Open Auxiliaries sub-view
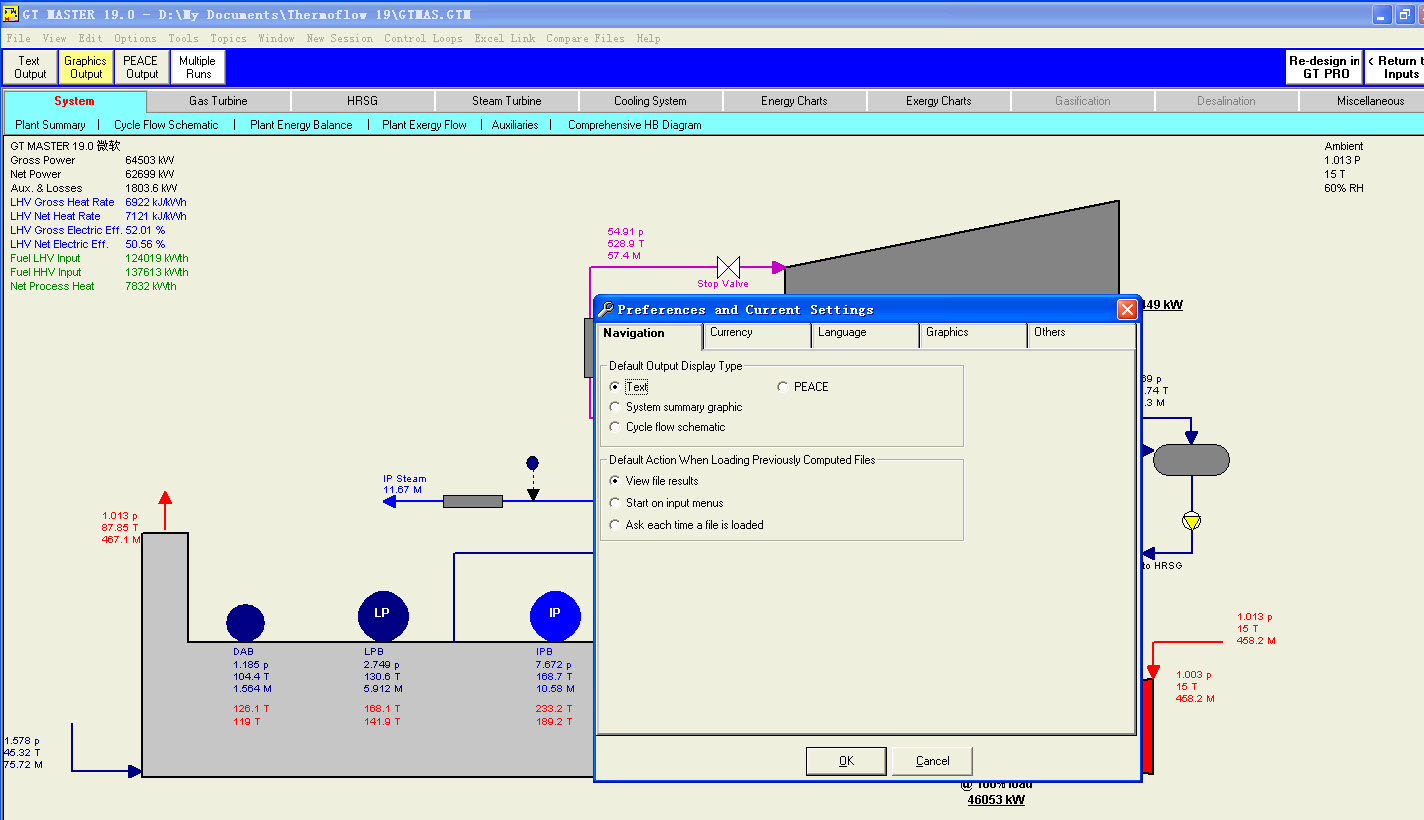Image resolution: width=1424 pixels, height=820 pixels. 515,125
